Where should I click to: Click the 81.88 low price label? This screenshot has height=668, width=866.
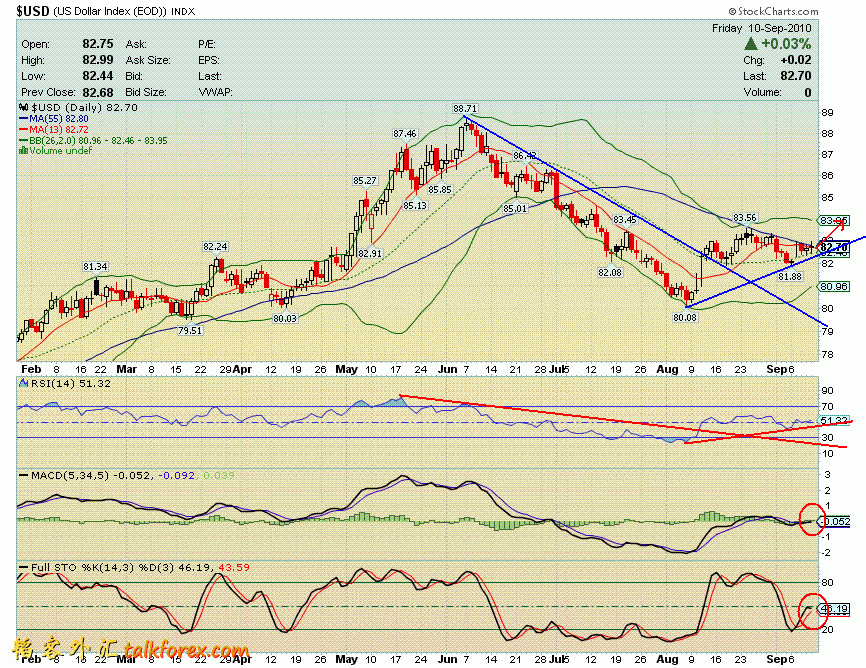pos(790,276)
